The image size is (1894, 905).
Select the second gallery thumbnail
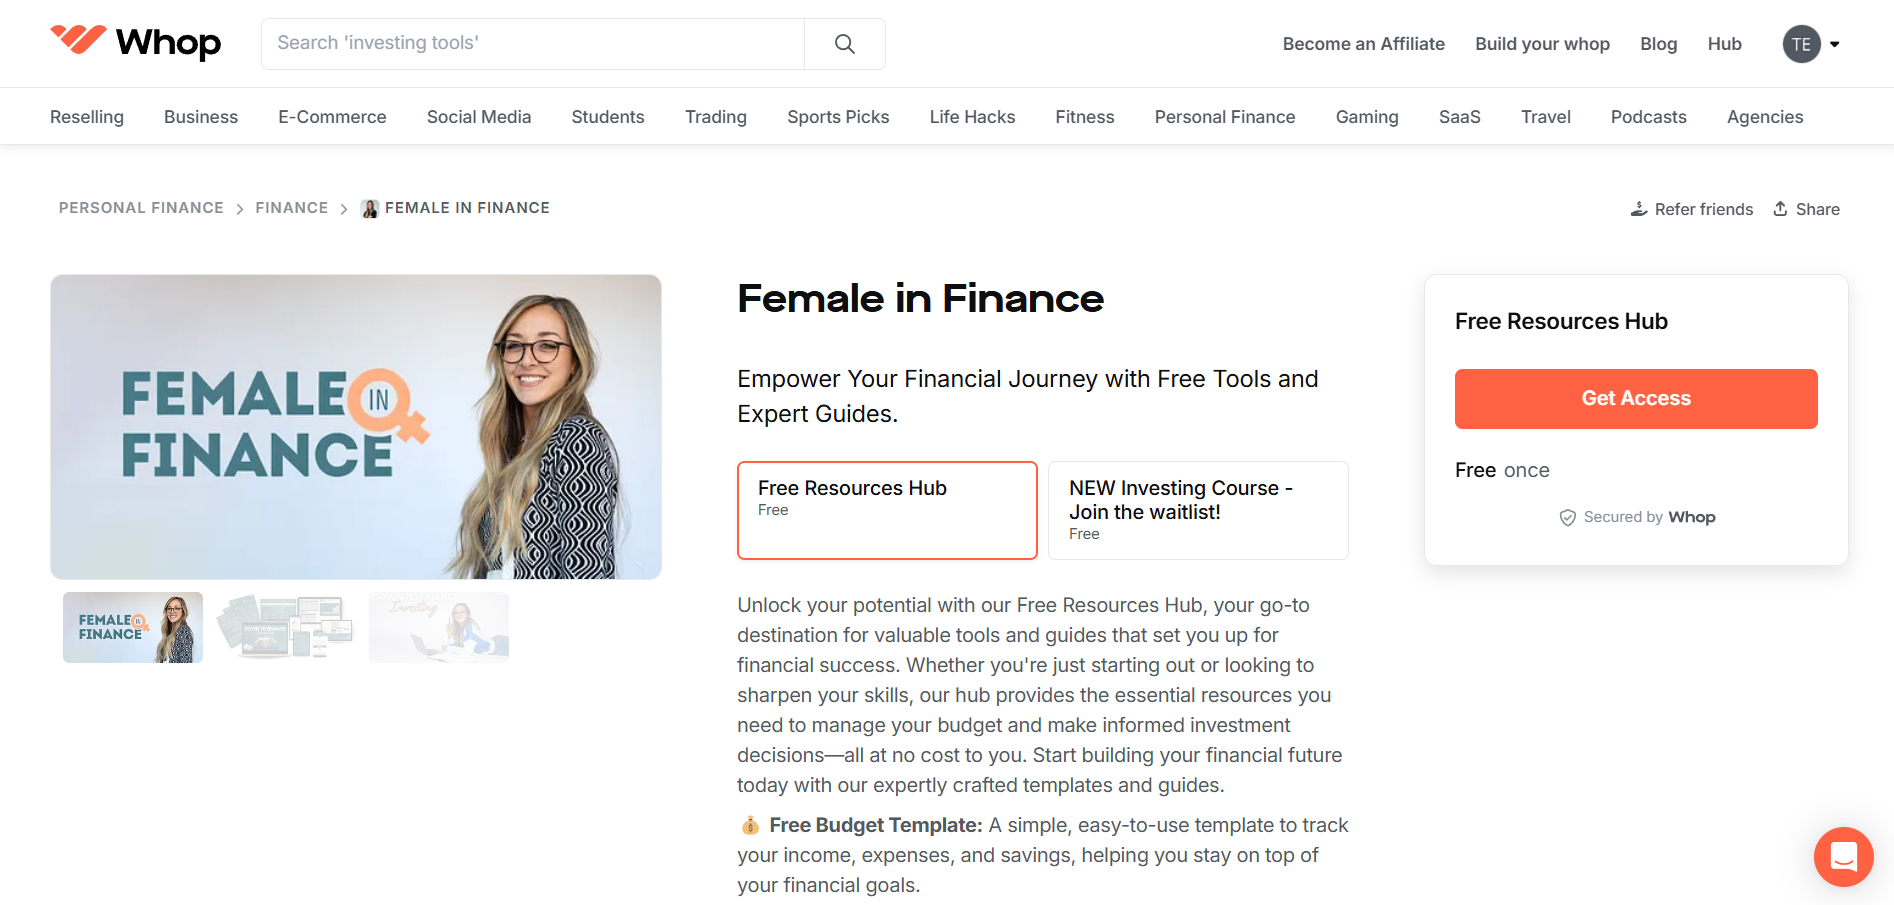[x=285, y=626]
